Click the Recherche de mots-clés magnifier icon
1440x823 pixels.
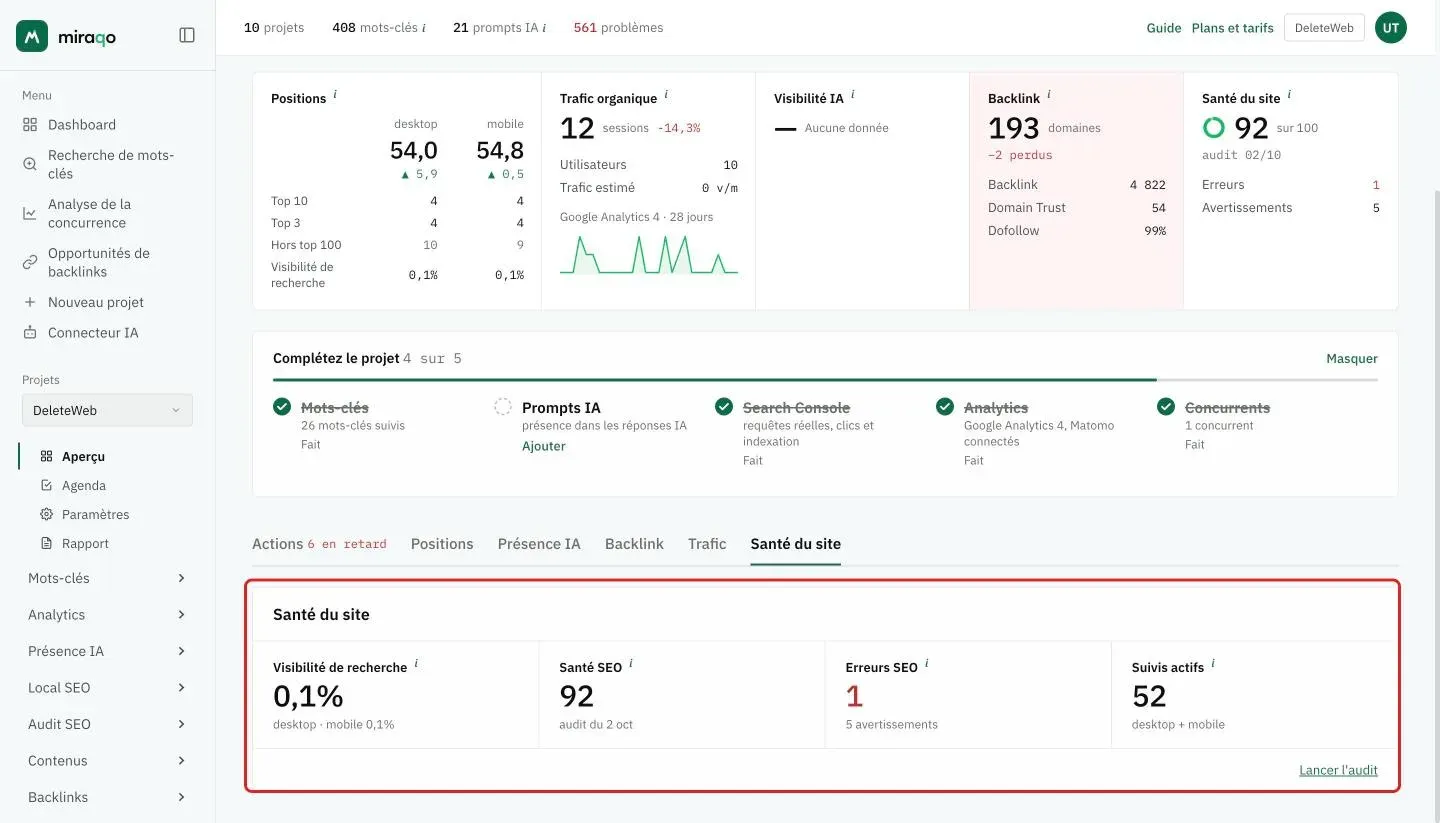[30, 164]
